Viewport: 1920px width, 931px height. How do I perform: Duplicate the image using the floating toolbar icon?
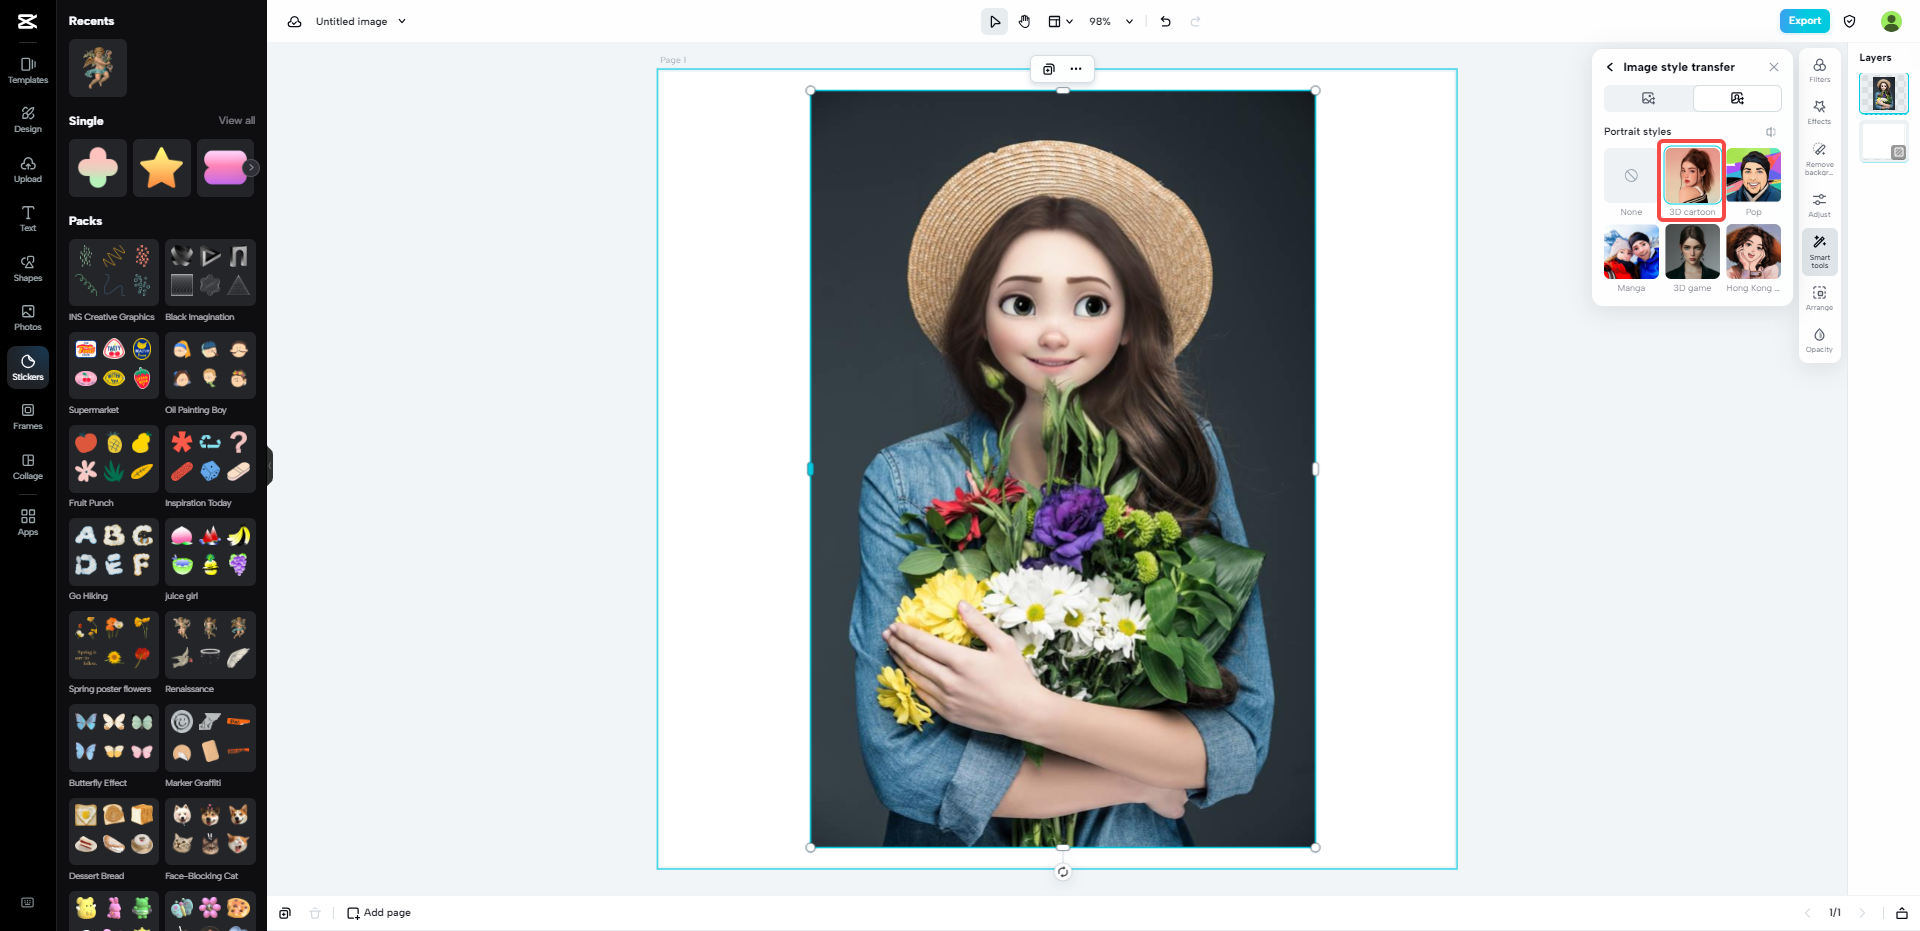(x=1049, y=69)
